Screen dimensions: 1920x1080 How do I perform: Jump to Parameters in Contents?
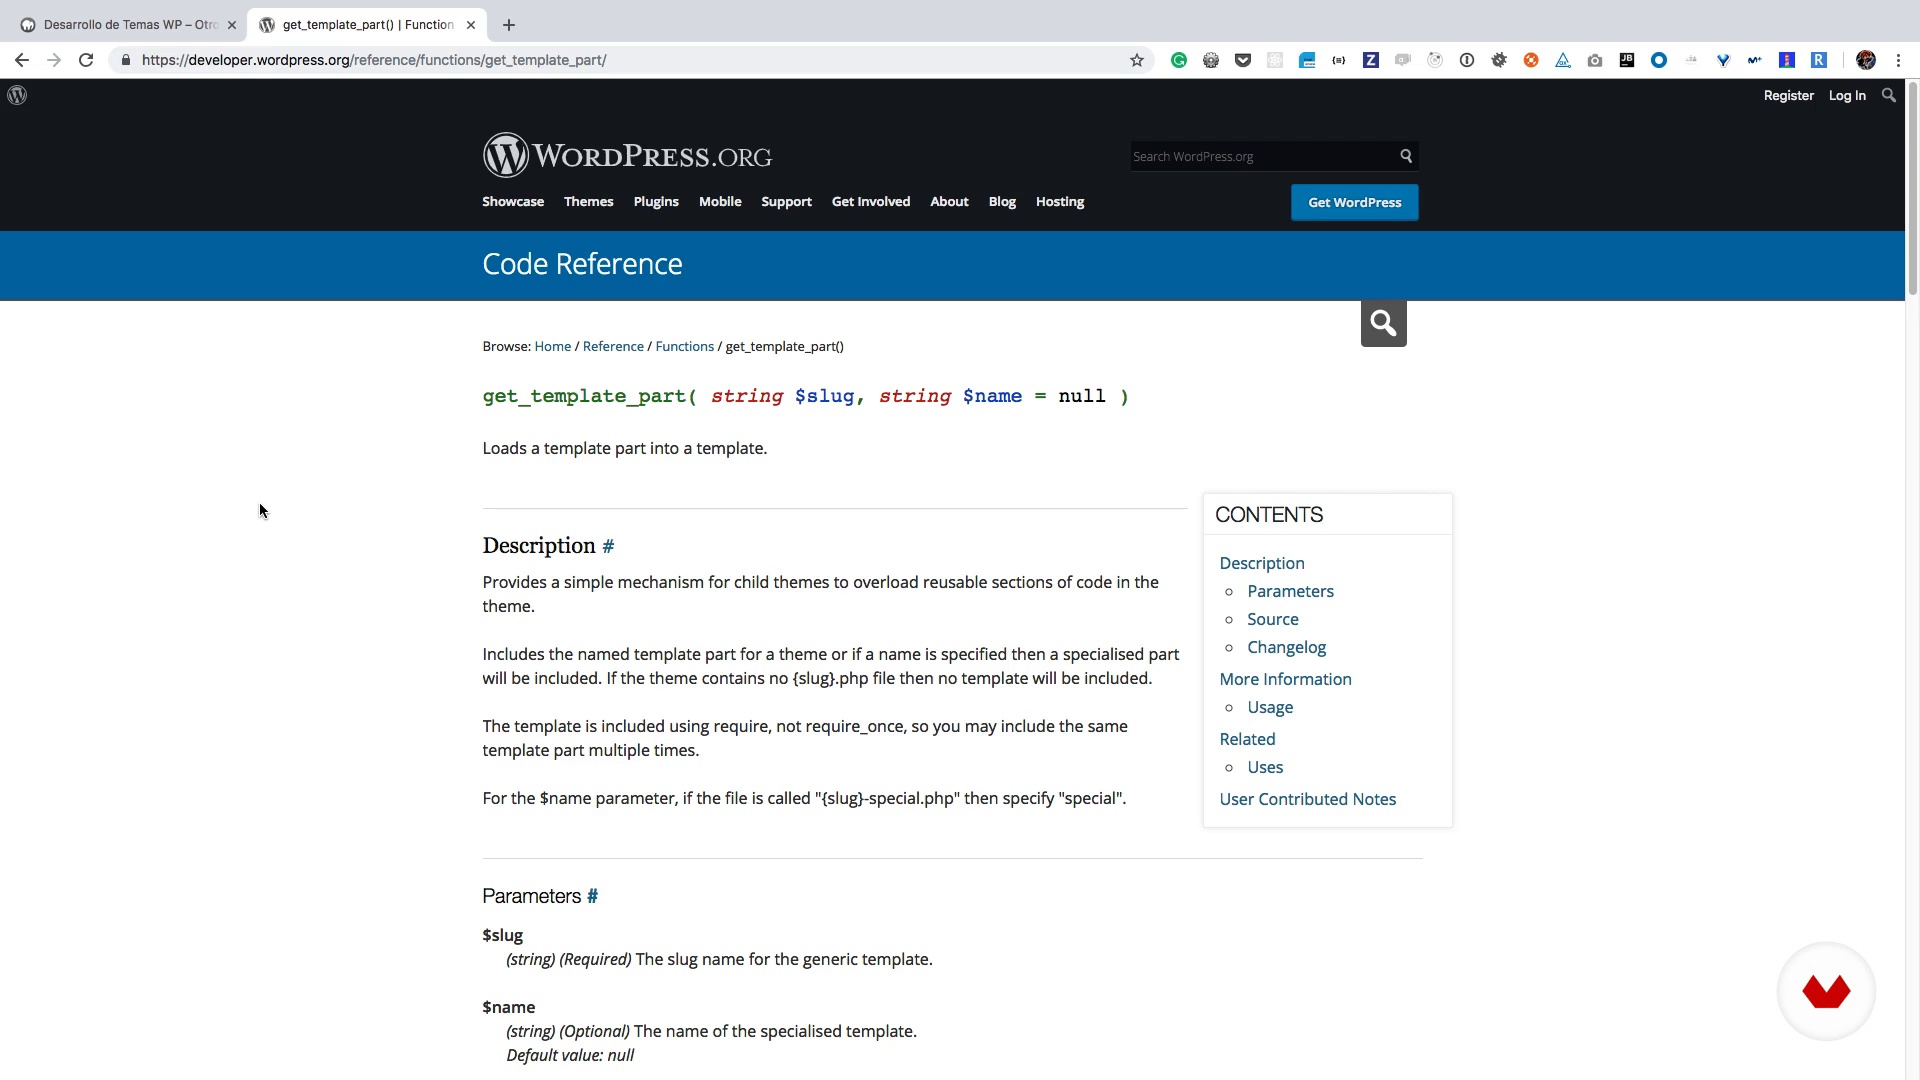pyautogui.click(x=1290, y=591)
